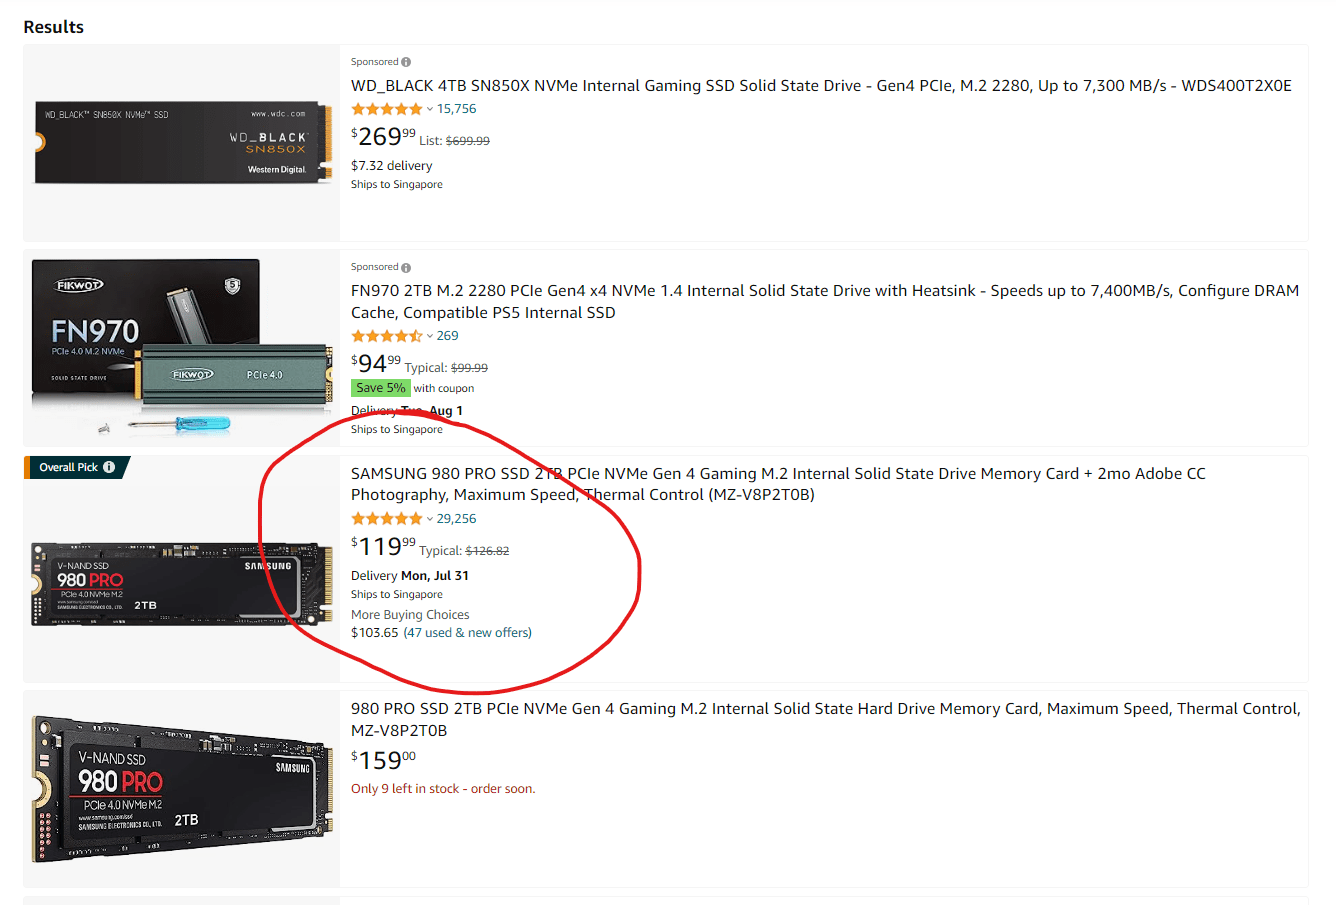Viewport: 1336px width, 905px height.
Task: Click the star rating of the WD_BLACK SSD
Action: (387, 108)
